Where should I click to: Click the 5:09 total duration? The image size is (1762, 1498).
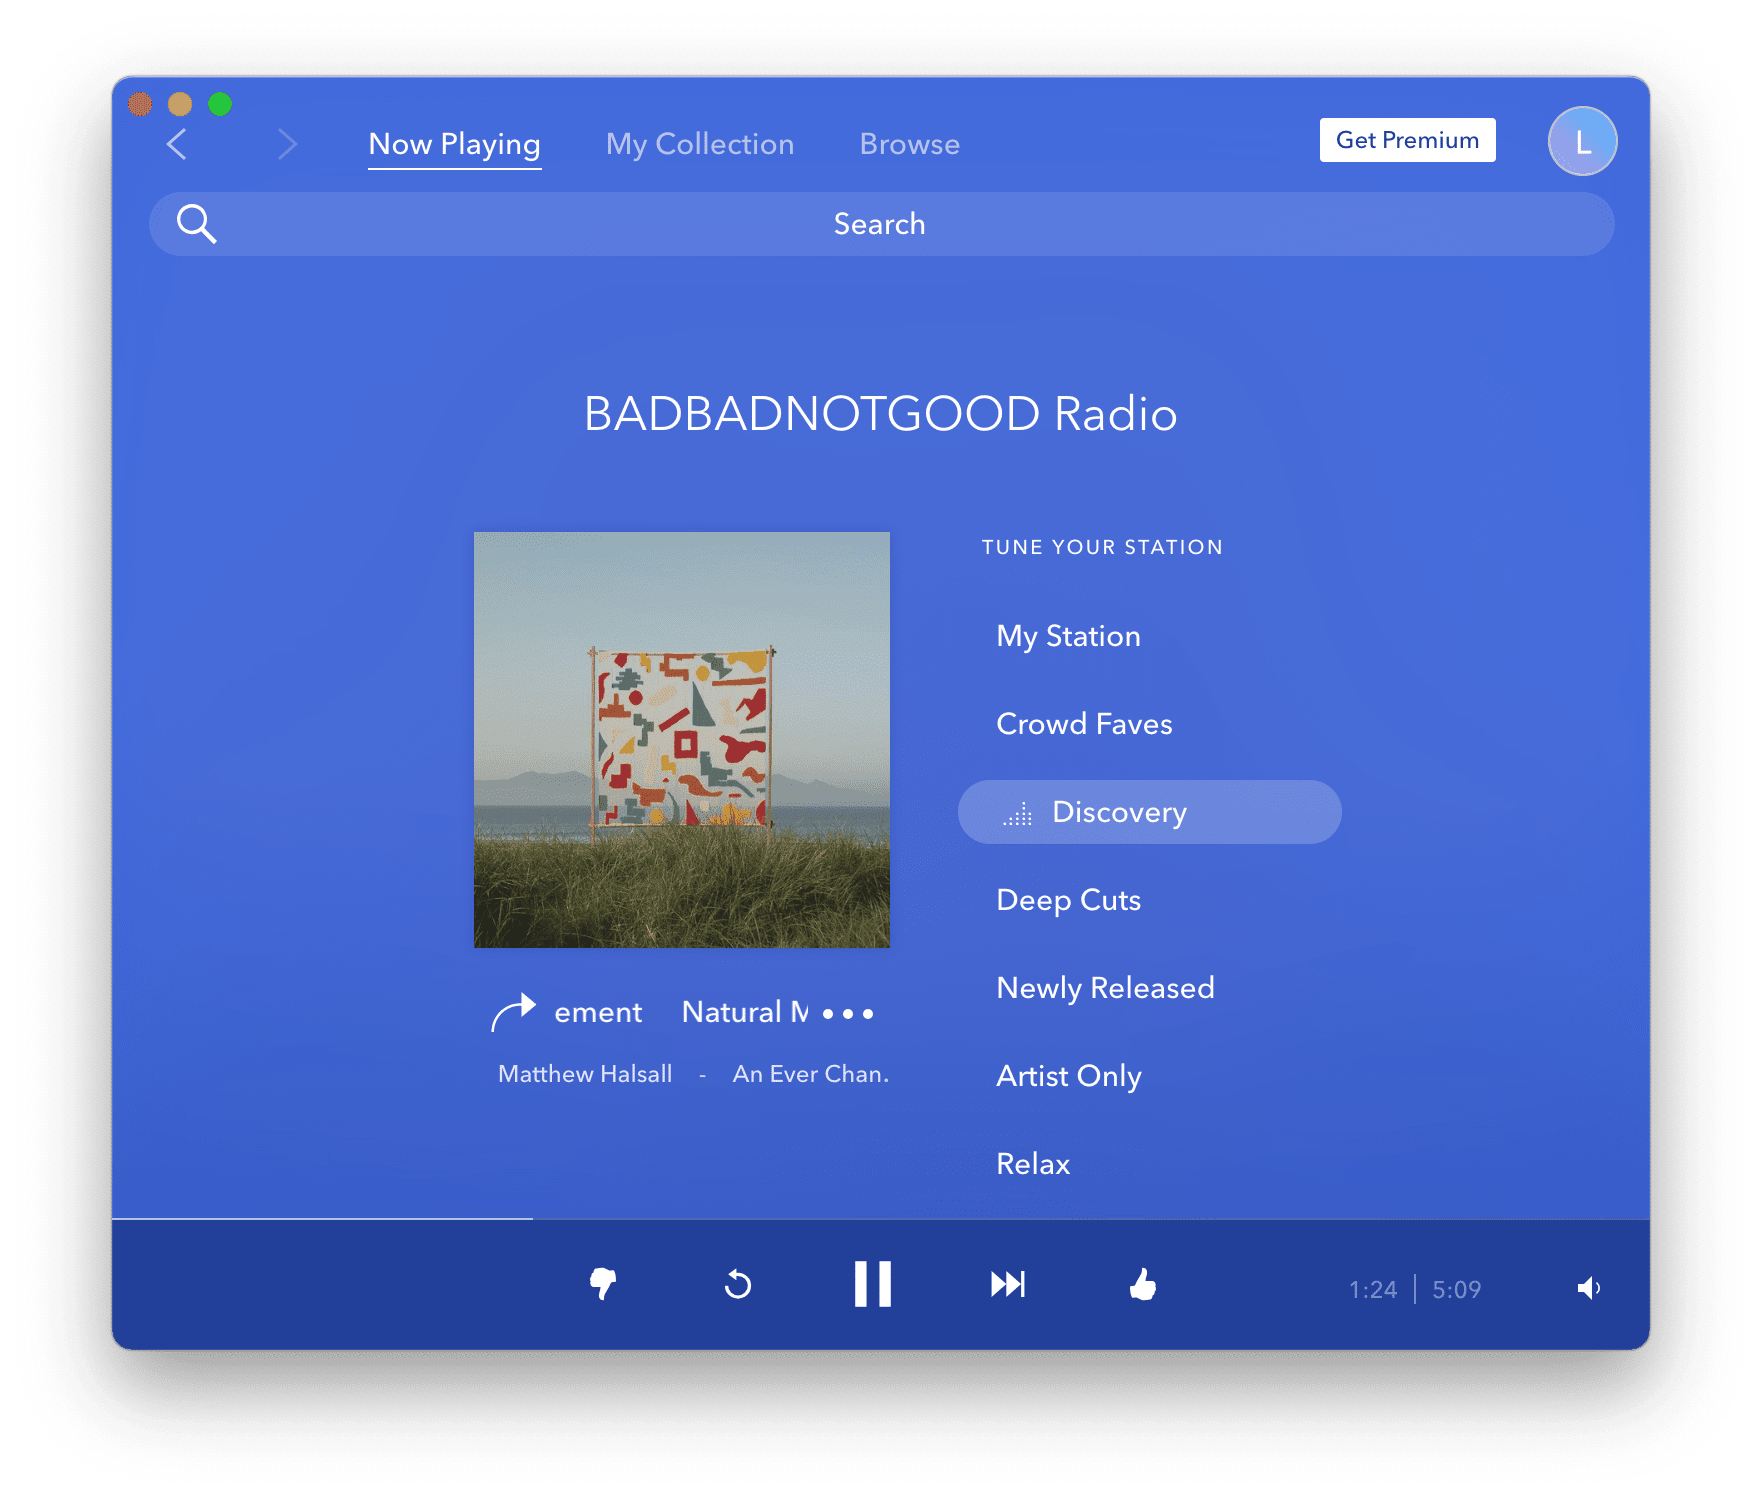tap(1457, 1289)
